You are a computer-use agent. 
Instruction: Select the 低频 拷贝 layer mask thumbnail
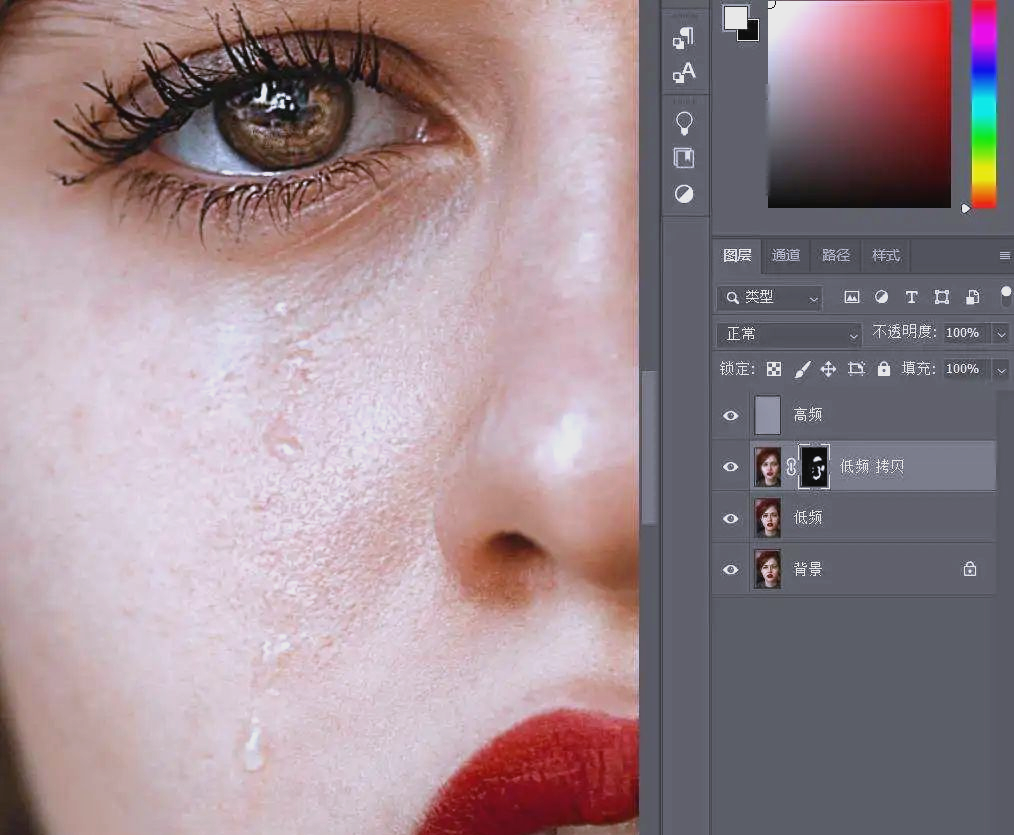(815, 467)
